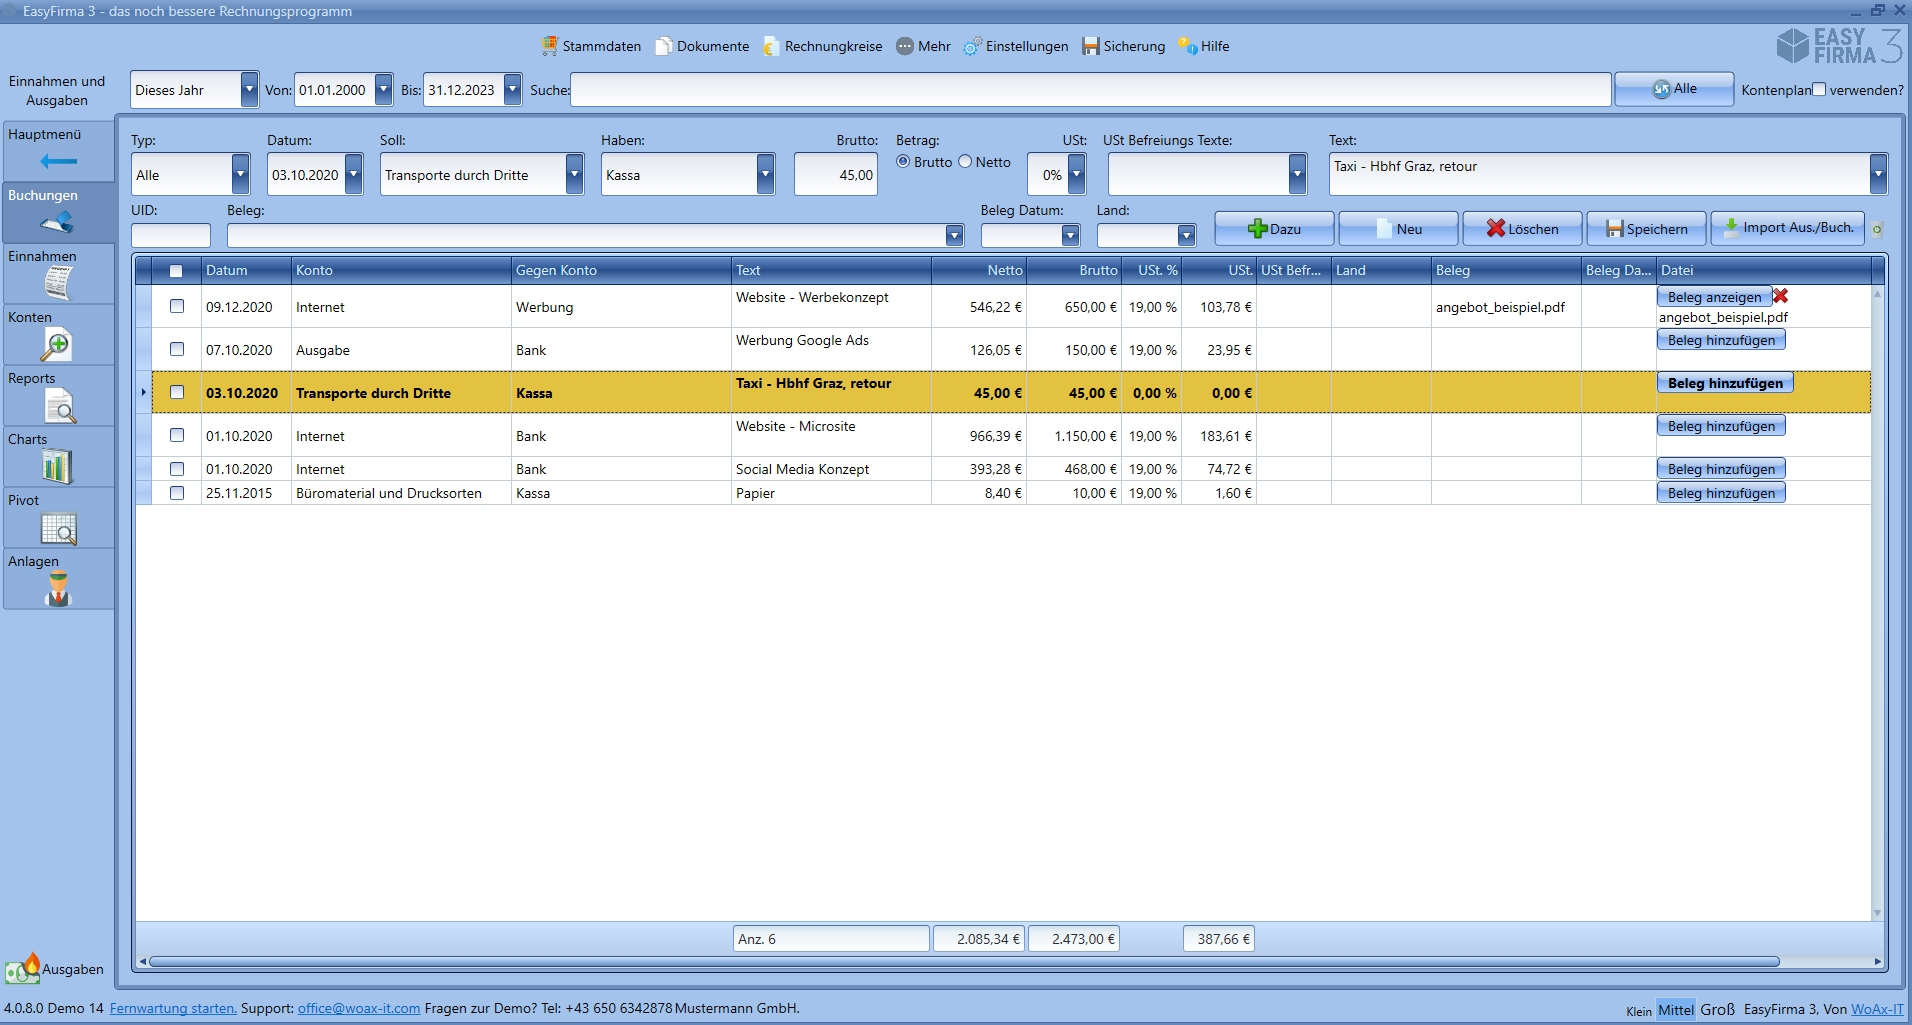Check the row dated 09.12.2020
The width and height of the screenshot is (1912, 1025).
point(177,306)
